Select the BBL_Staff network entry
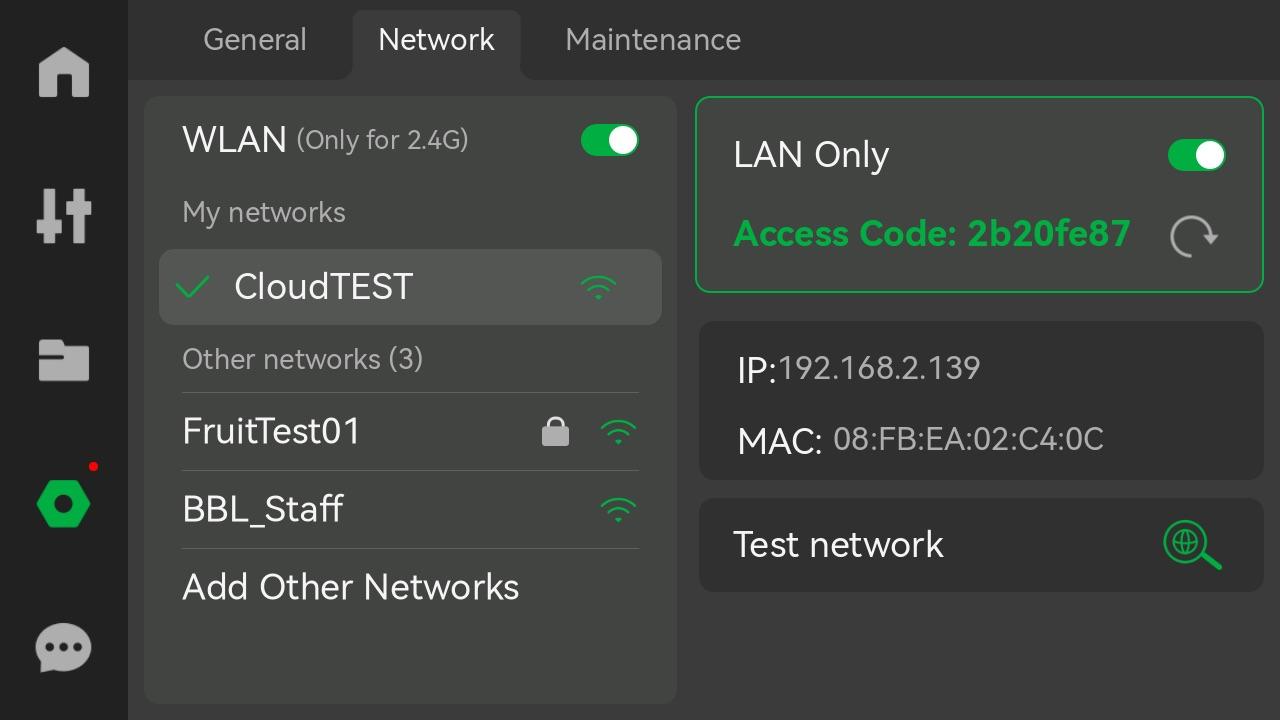Screen dimensions: 1280x720 point(410,510)
